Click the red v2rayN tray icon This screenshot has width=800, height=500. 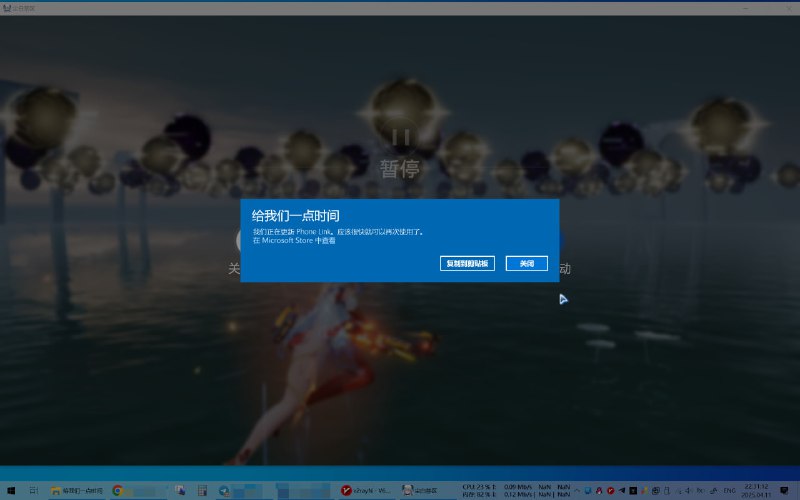pos(611,490)
